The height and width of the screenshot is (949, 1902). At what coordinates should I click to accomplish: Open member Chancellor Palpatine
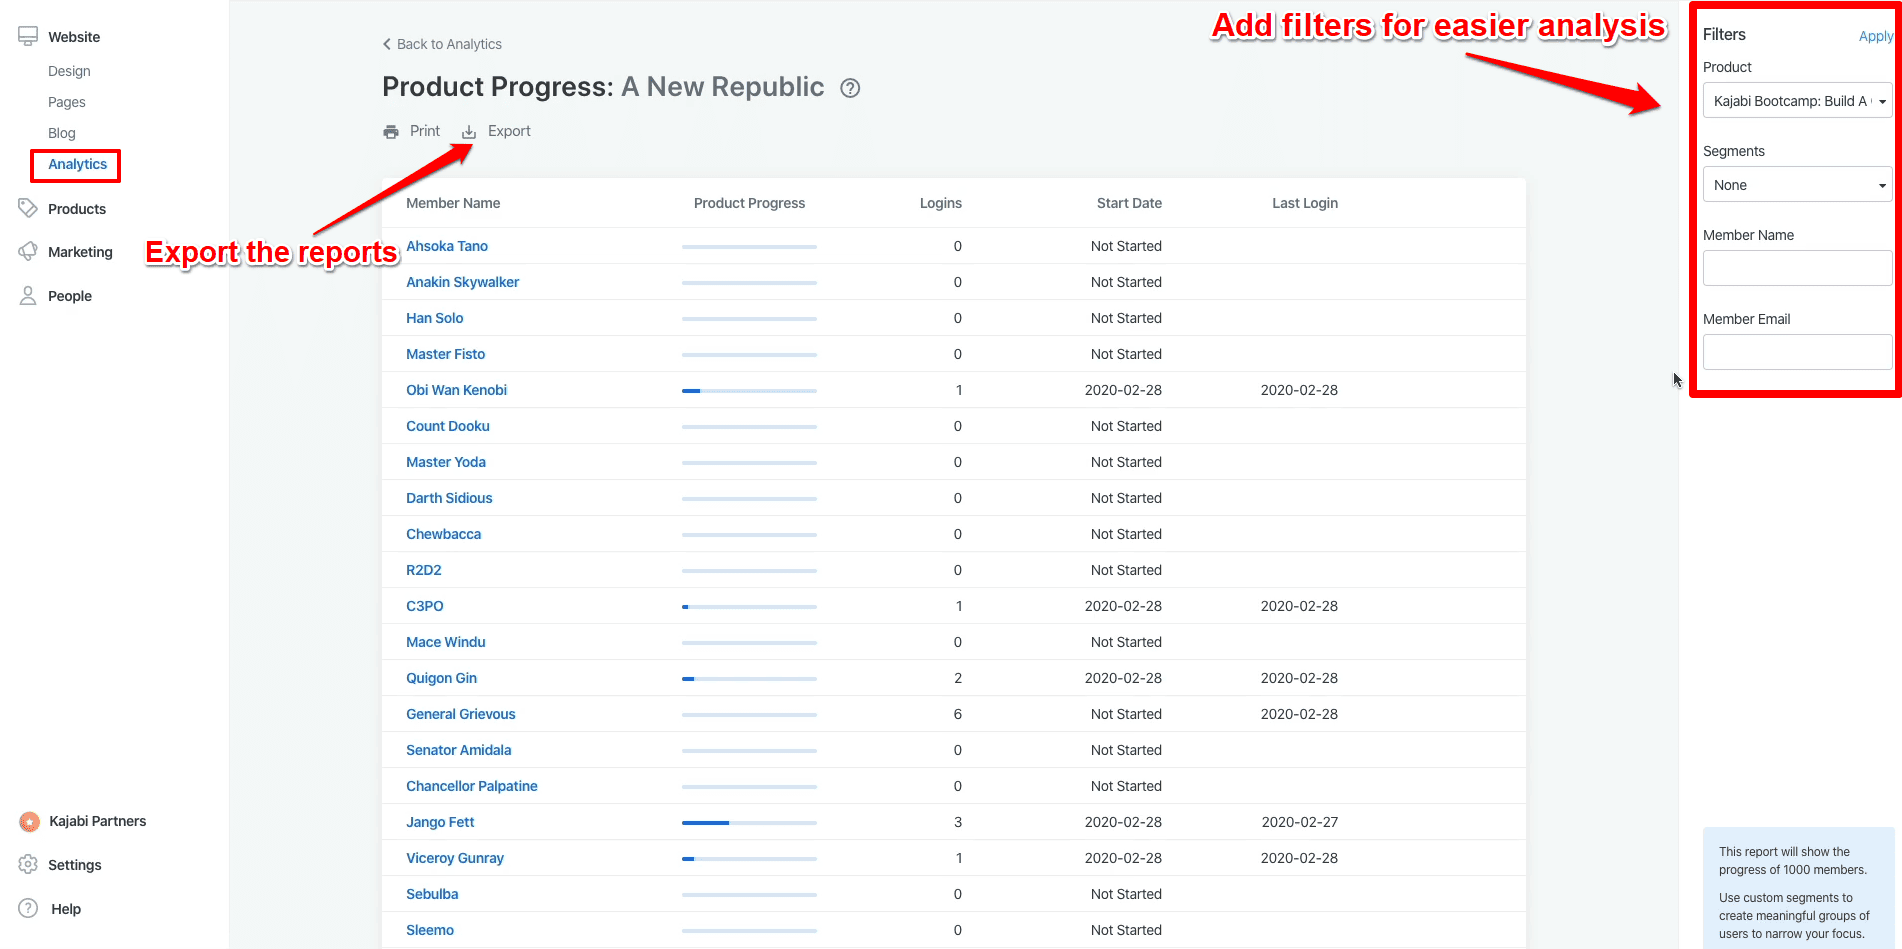[x=472, y=786]
